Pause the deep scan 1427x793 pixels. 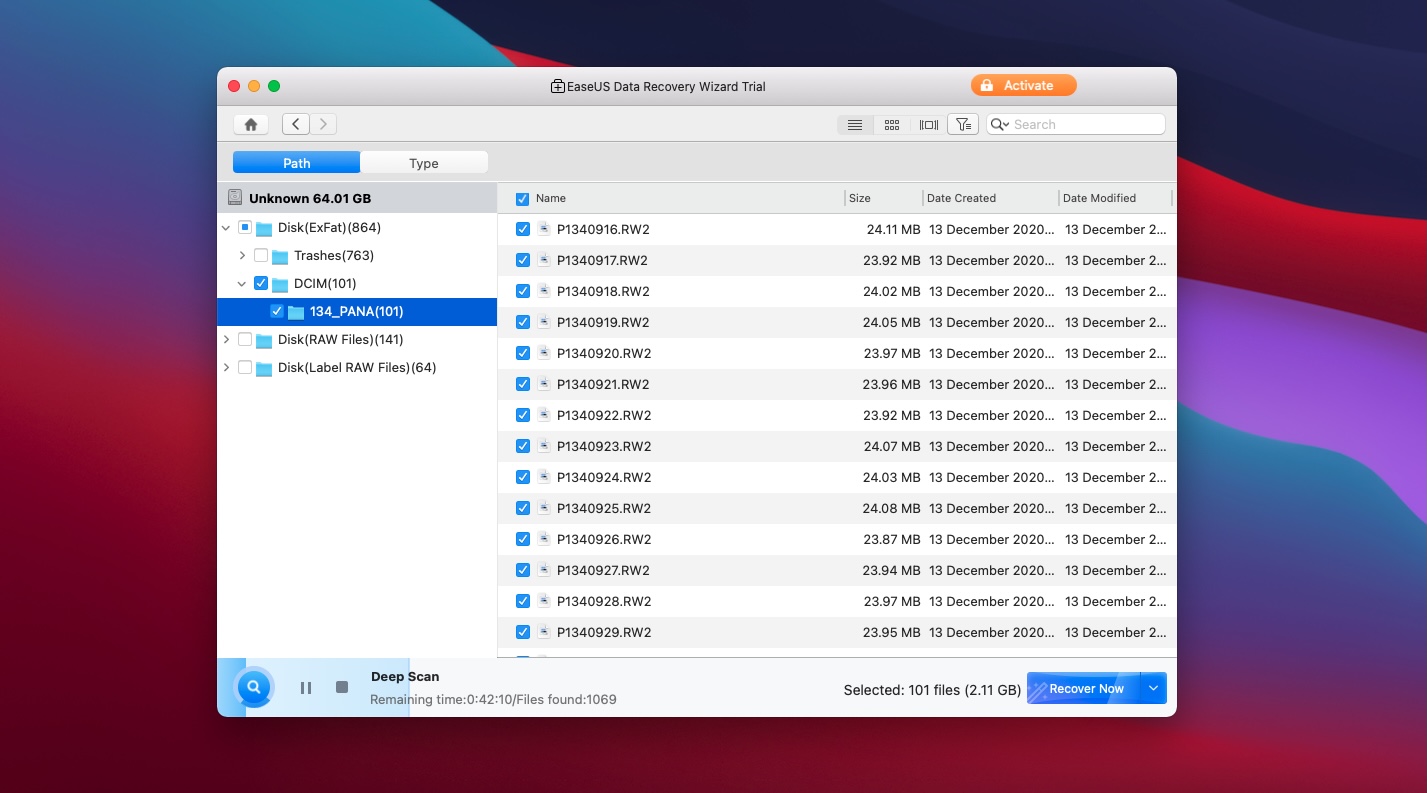tap(306, 688)
